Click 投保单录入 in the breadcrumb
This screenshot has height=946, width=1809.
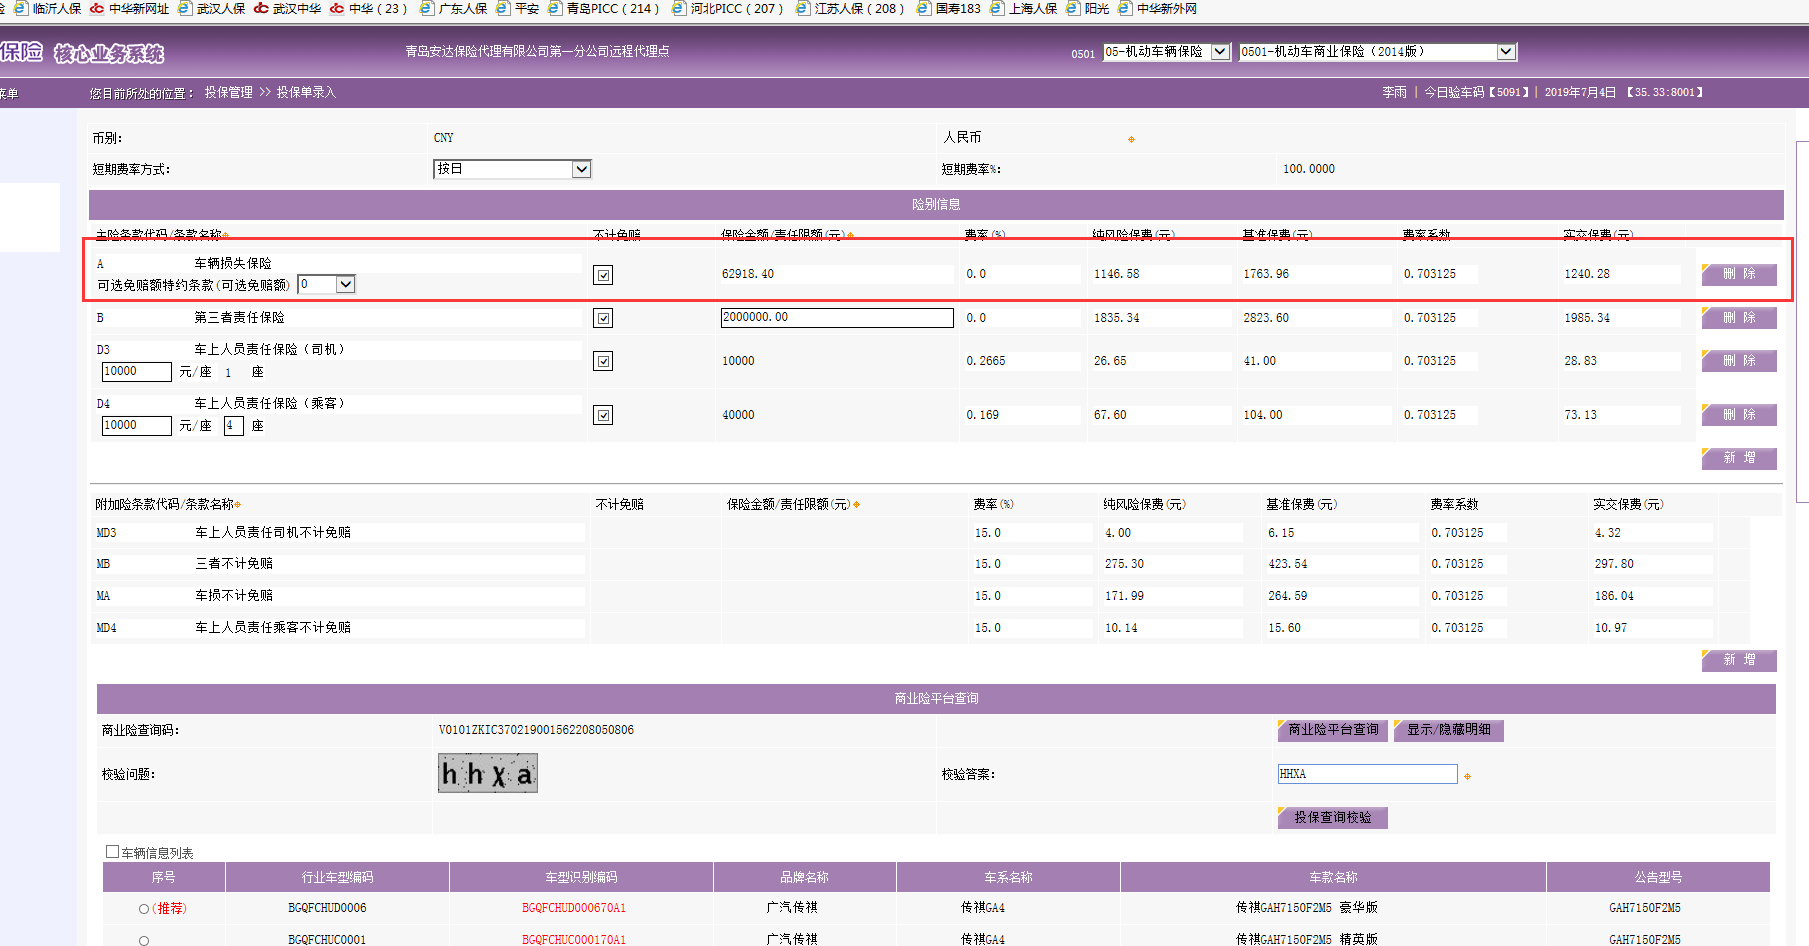point(306,92)
